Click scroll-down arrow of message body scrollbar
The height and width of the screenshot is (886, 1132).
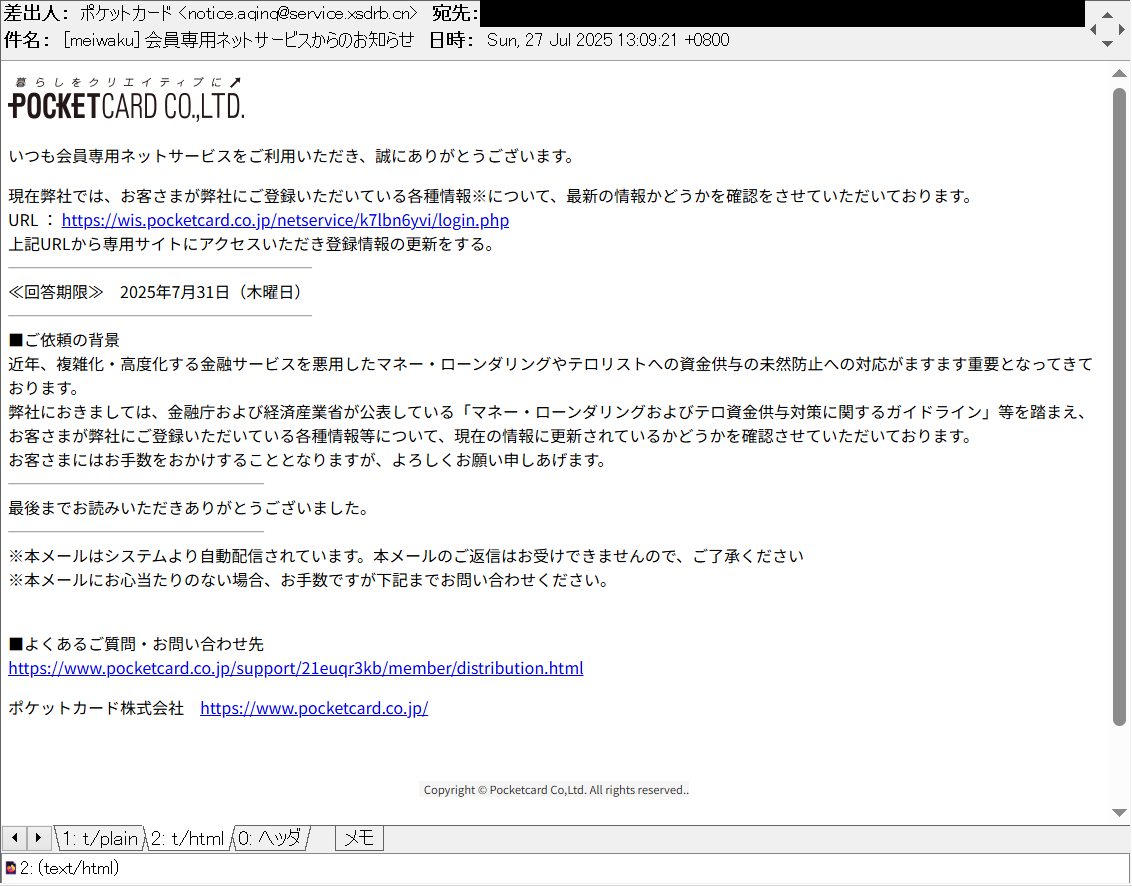pos(1119,812)
